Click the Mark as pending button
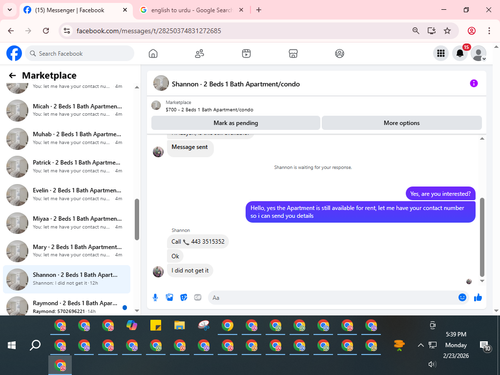500x375 pixels. (236, 123)
